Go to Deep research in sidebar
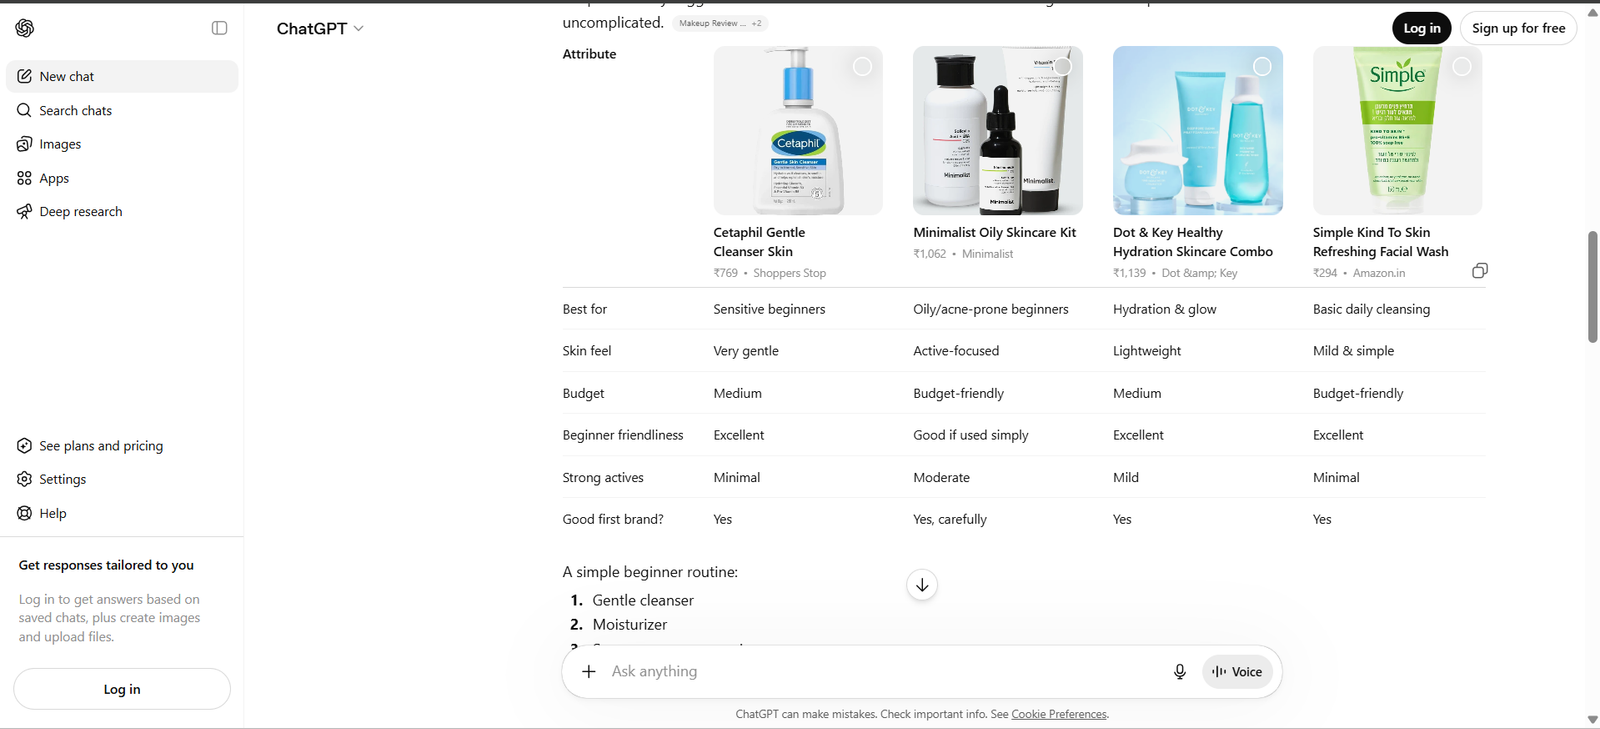 pyautogui.click(x=122, y=211)
